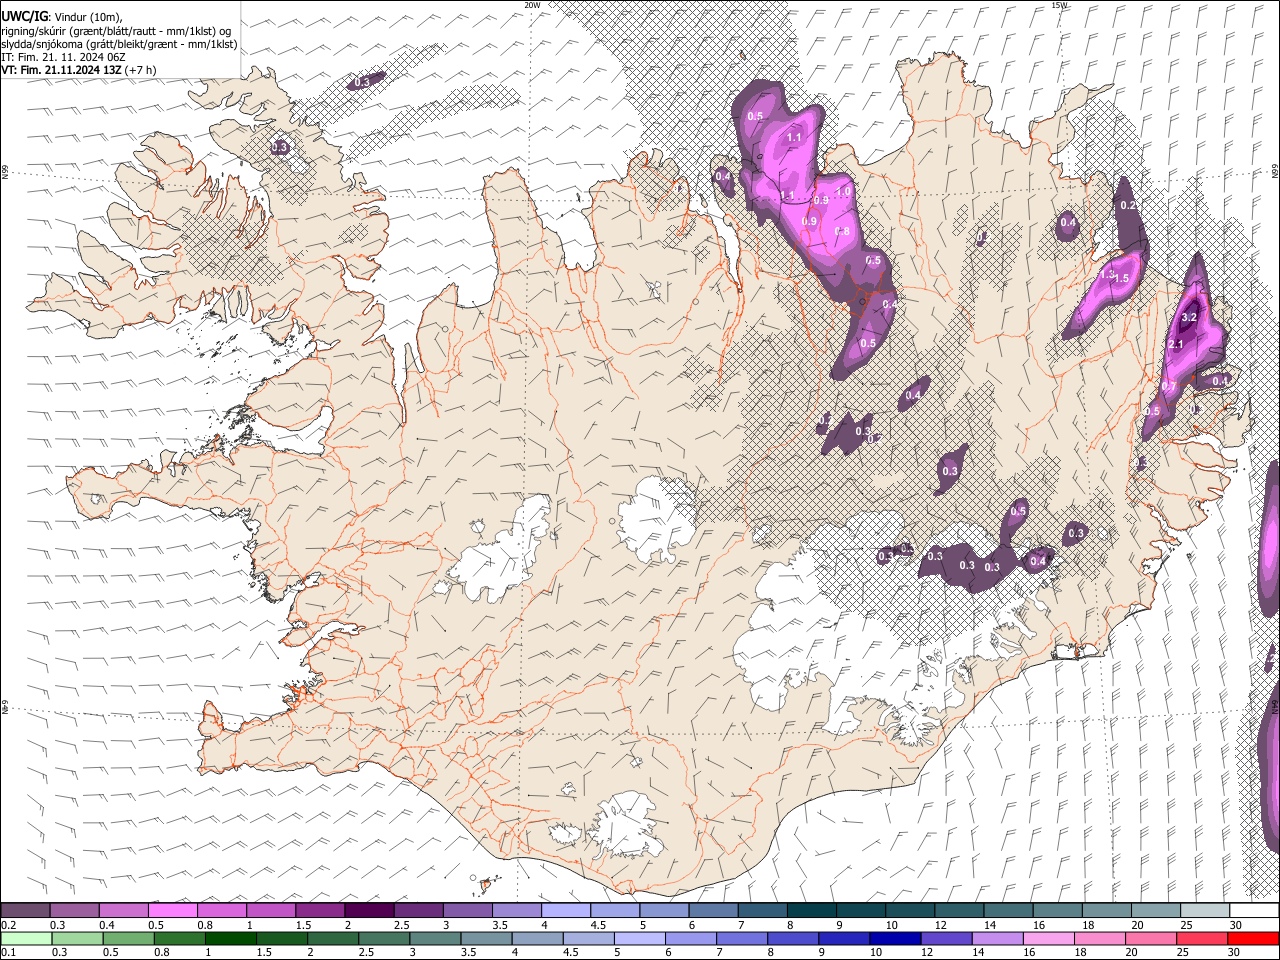Pick the bright red bottom-row swatch at 30
1280x960 pixels.
1252,938
